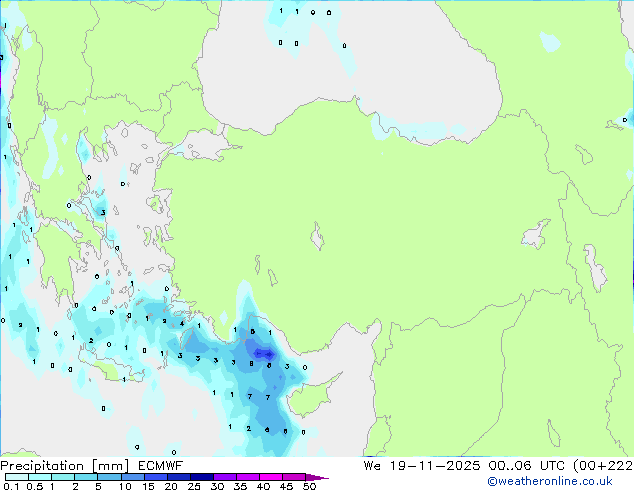Pick the legend swatch between 35 and 40
The image size is (634, 490).
[x=247, y=477]
